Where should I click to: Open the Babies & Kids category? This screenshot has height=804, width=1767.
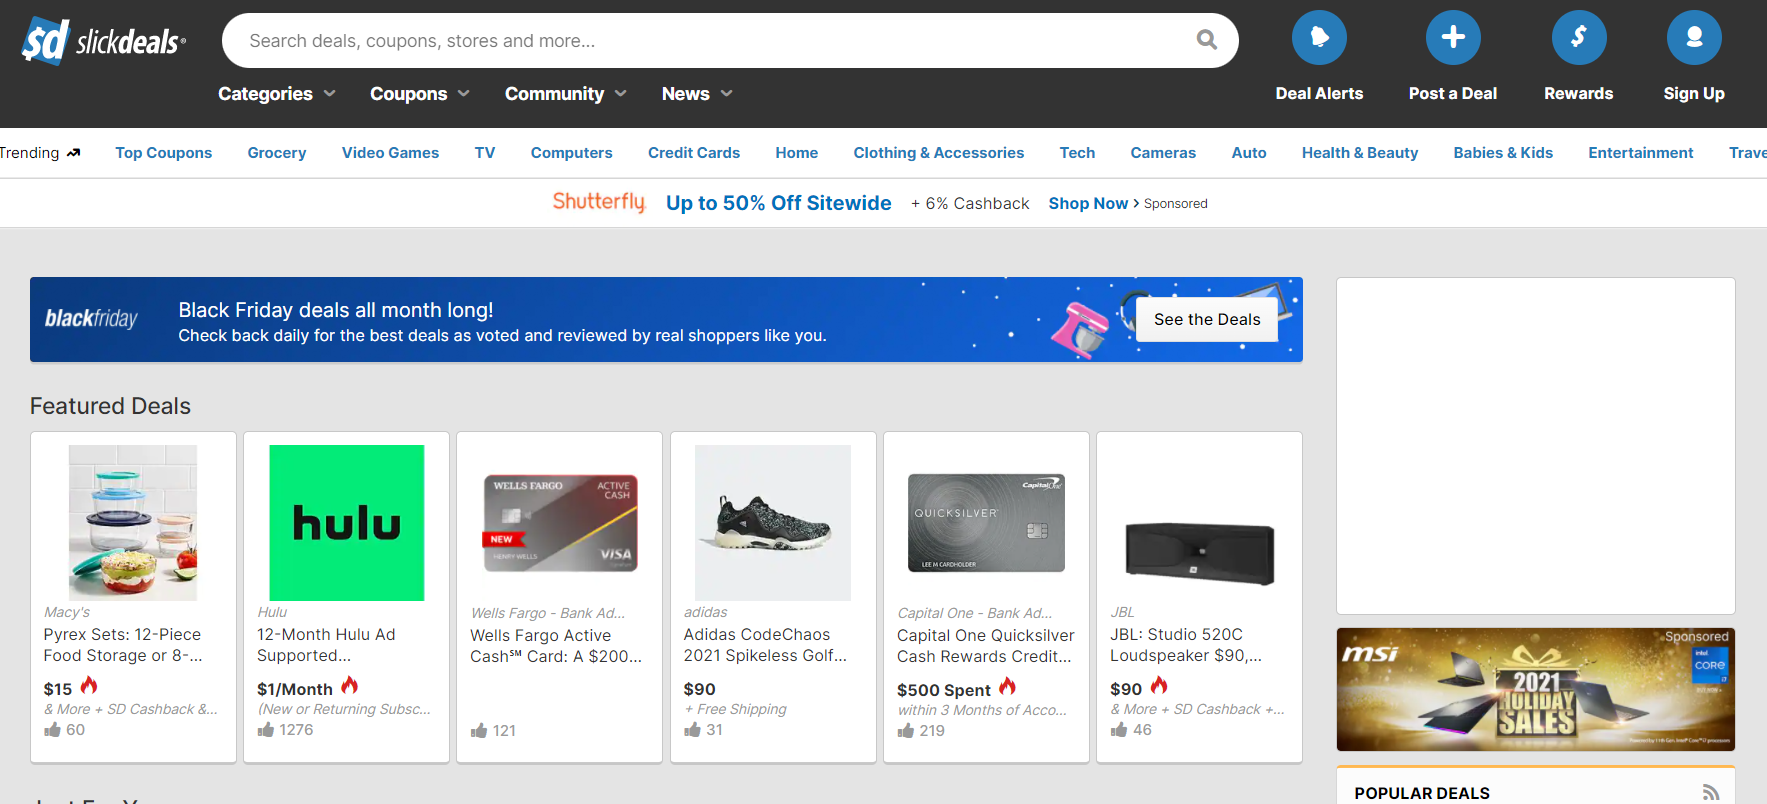click(x=1503, y=153)
